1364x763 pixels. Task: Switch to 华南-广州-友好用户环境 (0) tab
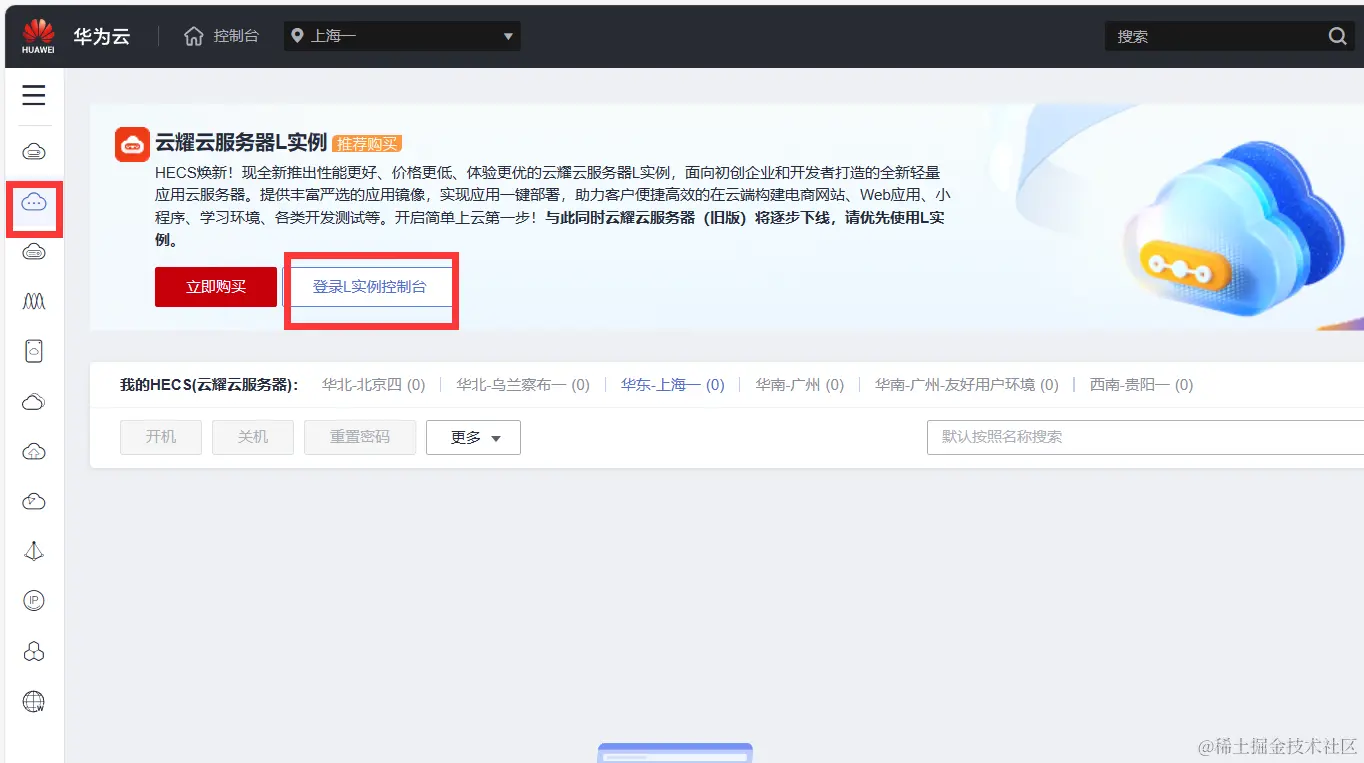point(967,385)
